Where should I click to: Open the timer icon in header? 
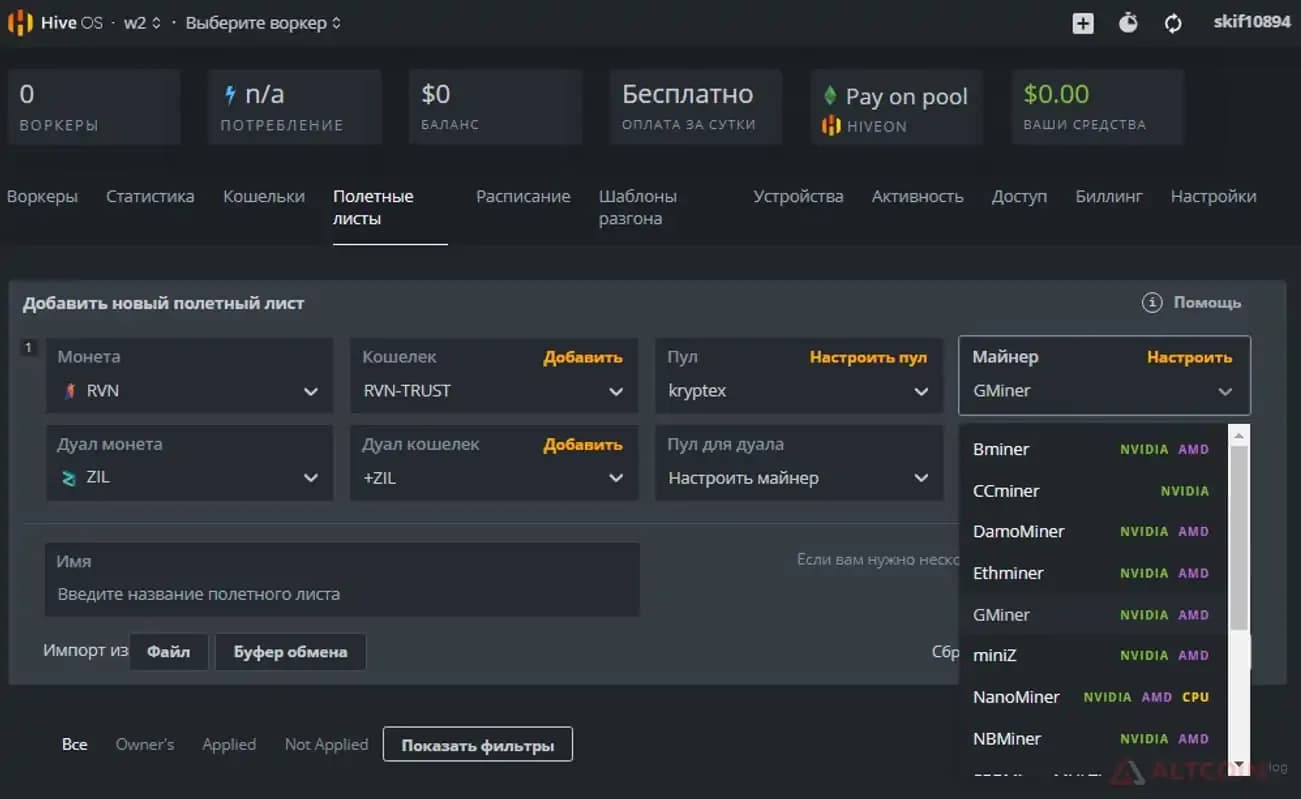(1128, 22)
